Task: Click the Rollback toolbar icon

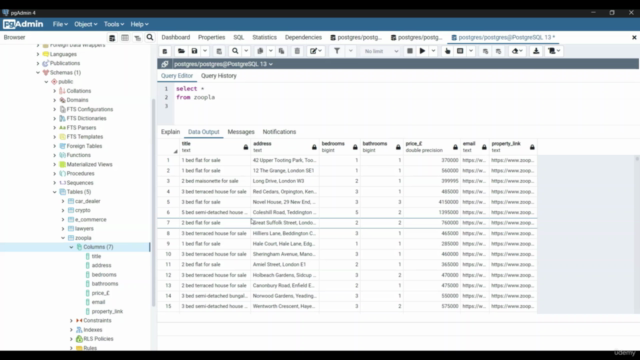Action: coord(498,51)
